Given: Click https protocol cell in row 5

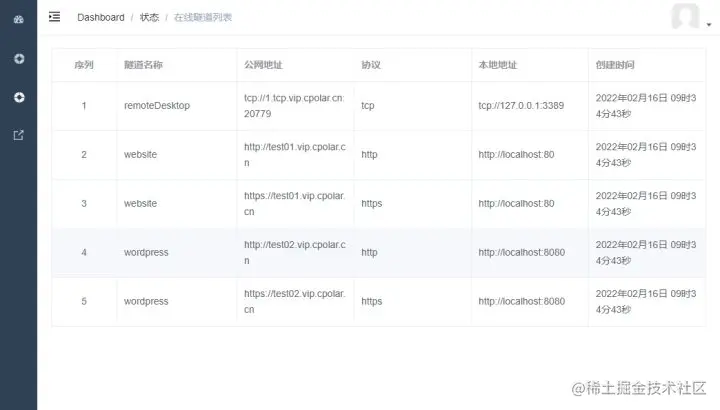Looking at the screenshot, I should 371,302.
